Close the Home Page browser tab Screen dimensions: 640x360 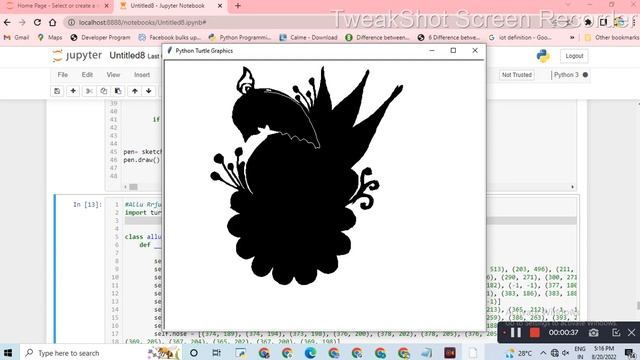107,6
